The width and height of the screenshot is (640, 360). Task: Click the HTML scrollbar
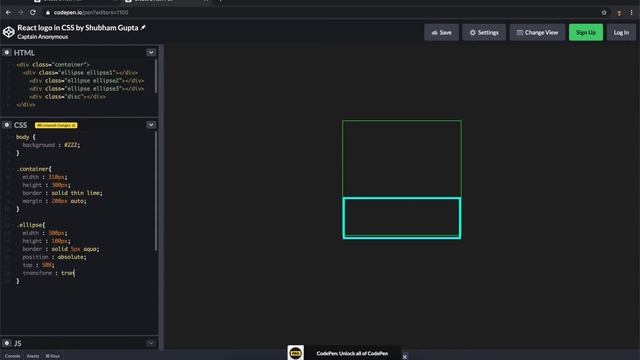(x=156, y=76)
